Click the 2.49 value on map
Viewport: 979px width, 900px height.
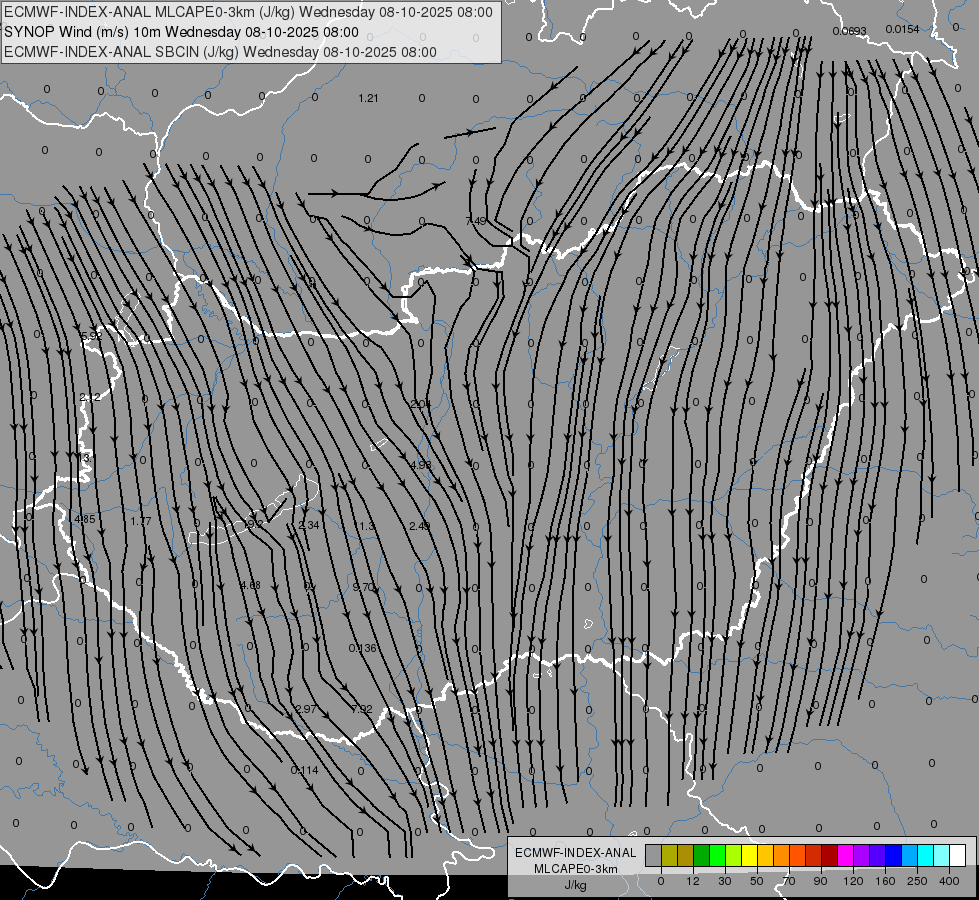[420, 526]
